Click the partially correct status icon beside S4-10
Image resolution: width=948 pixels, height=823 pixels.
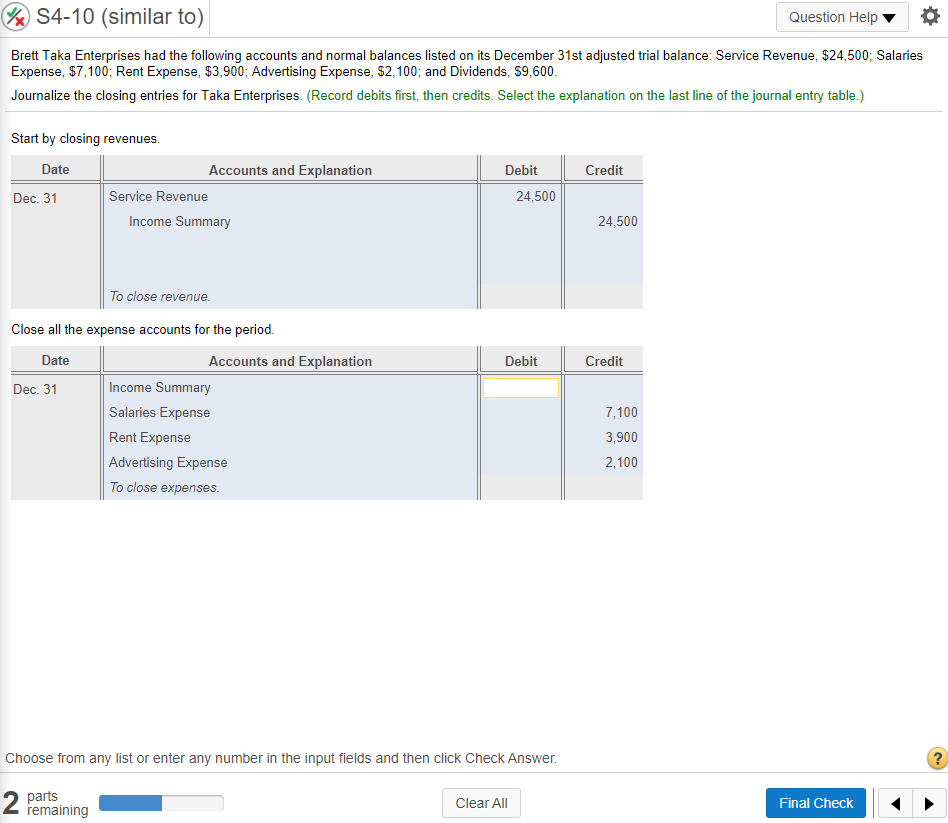16,16
